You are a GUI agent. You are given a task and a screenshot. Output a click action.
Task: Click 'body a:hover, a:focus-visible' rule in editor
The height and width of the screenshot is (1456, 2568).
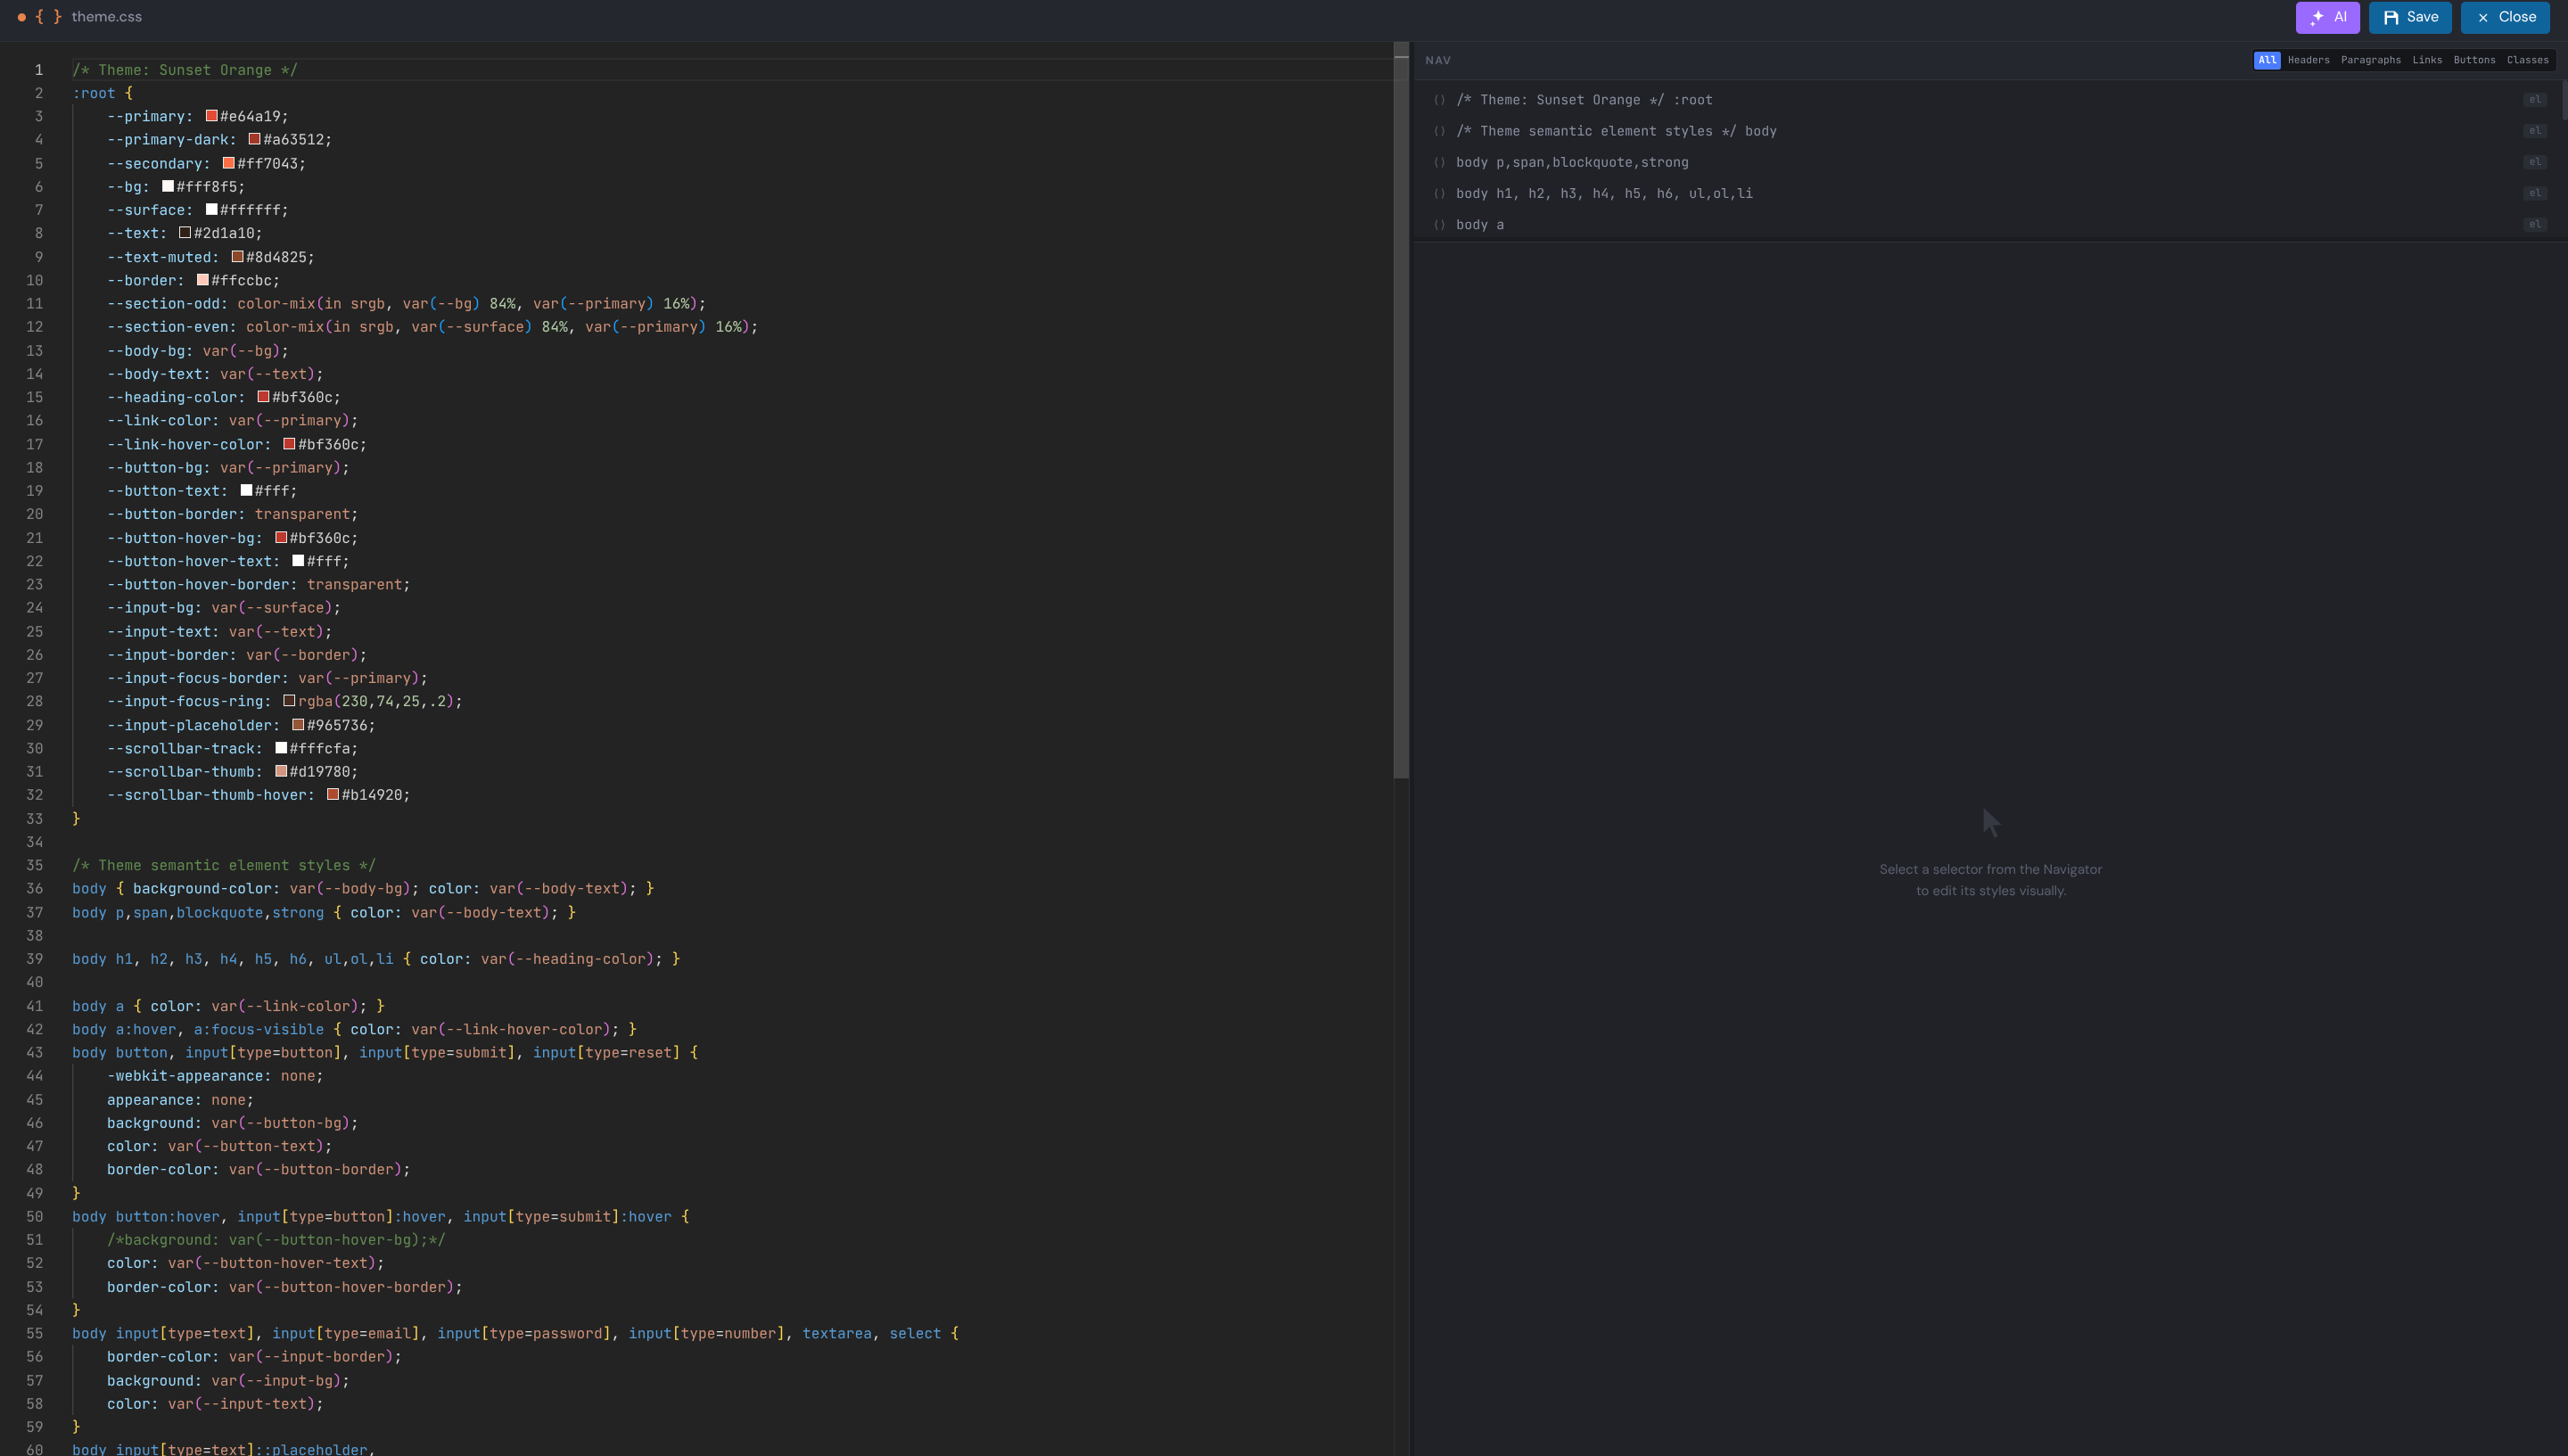(354, 1029)
